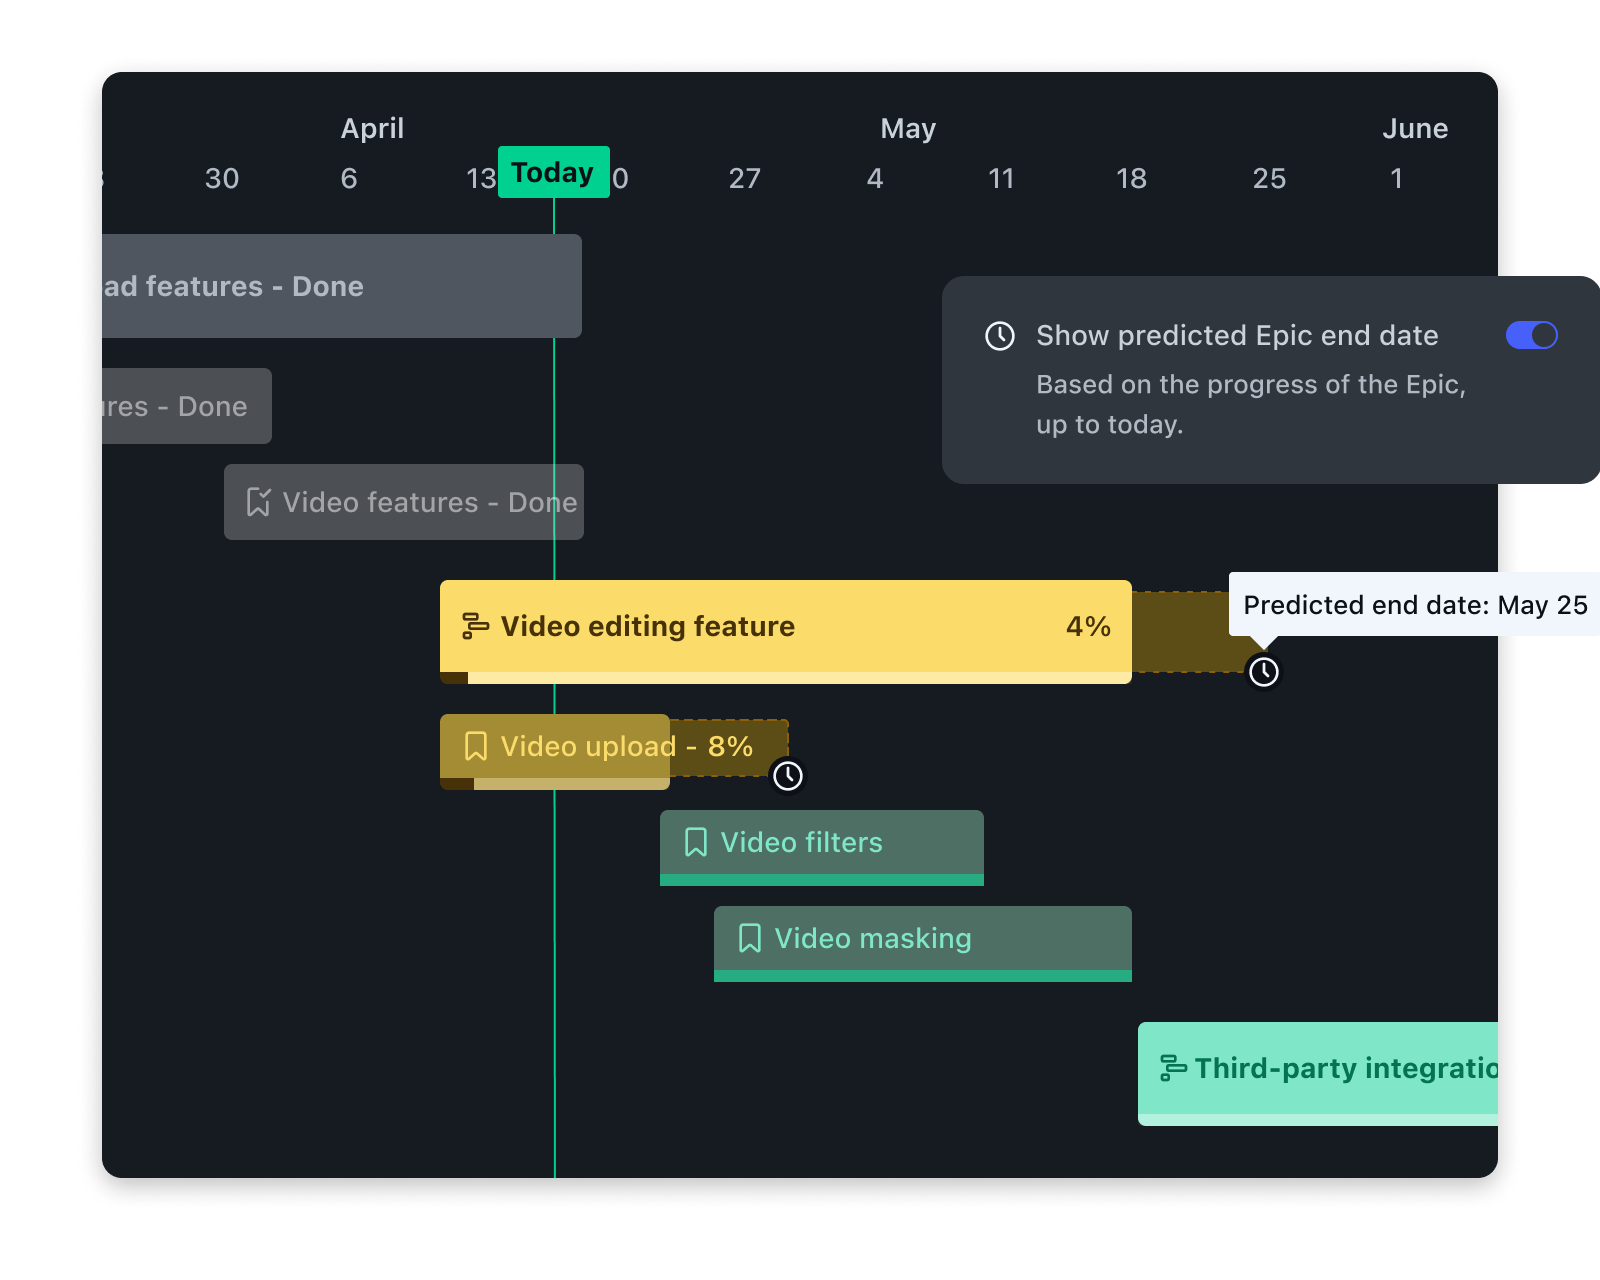The height and width of the screenshot is (1280, 1600).
Task: Click the clock icon ending Video editing feature prediction
Action: click(x=1264, y=672)
